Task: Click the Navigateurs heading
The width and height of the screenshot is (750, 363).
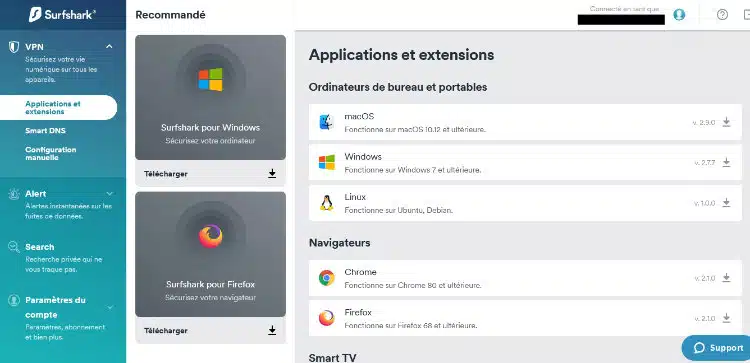Action: 340,242
